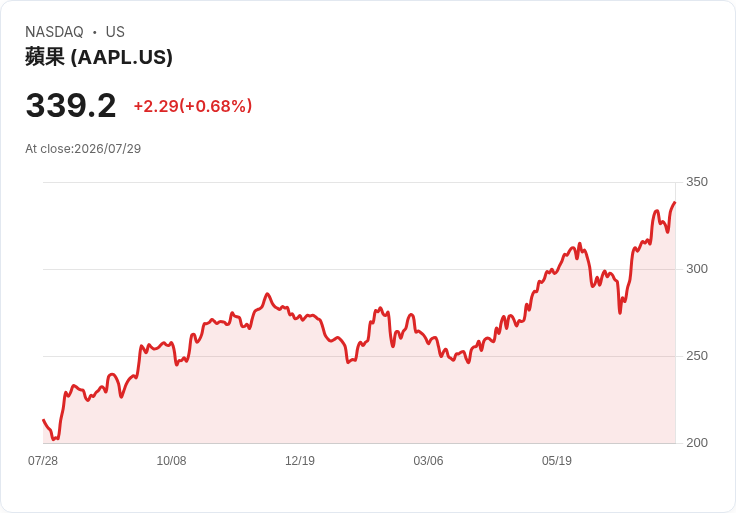Select the 05/19 date axis label
The height and width of the screenshot is (513, 736).
click(x=557, y=461)
